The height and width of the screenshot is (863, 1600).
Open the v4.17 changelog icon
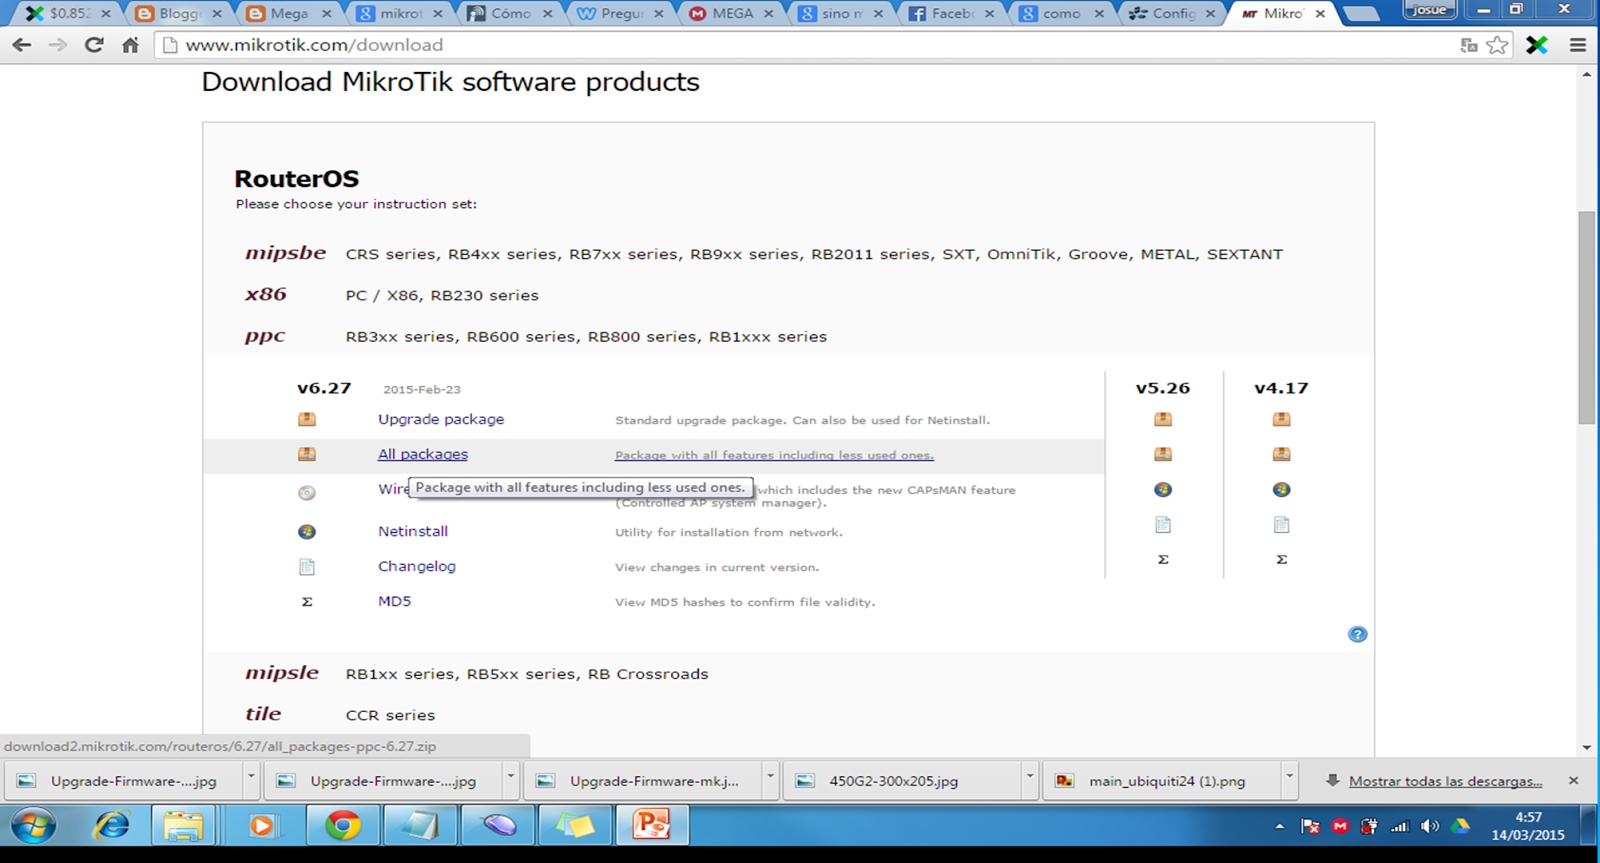[x=1281, y=525]
